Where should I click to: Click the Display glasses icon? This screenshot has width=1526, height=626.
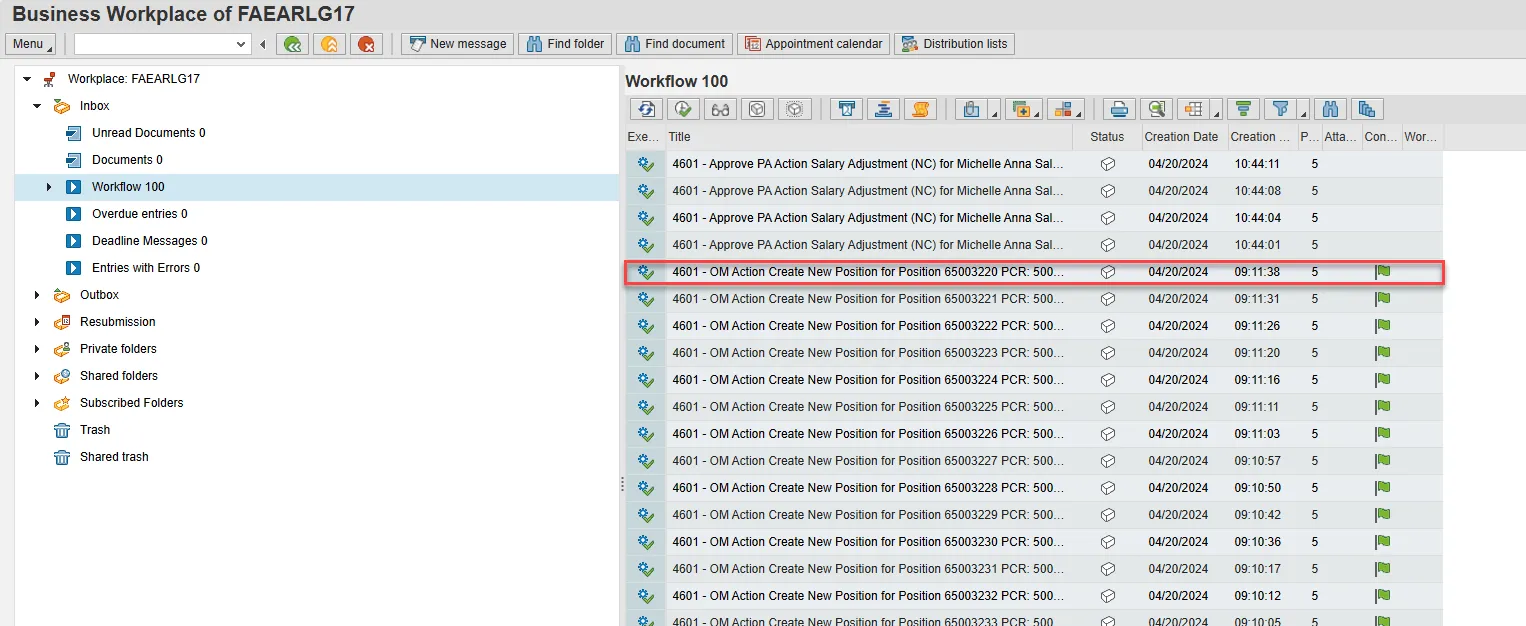pyautogui.click(x=720, y=110)
